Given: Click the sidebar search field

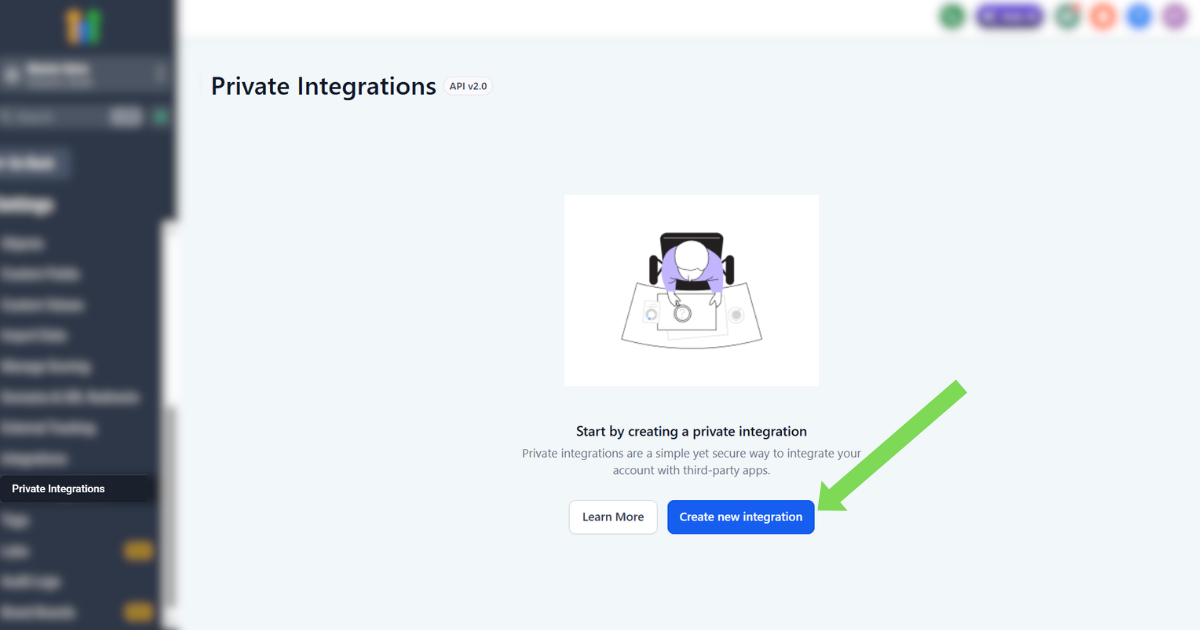Looking at the screenshot, I should 72,117.
